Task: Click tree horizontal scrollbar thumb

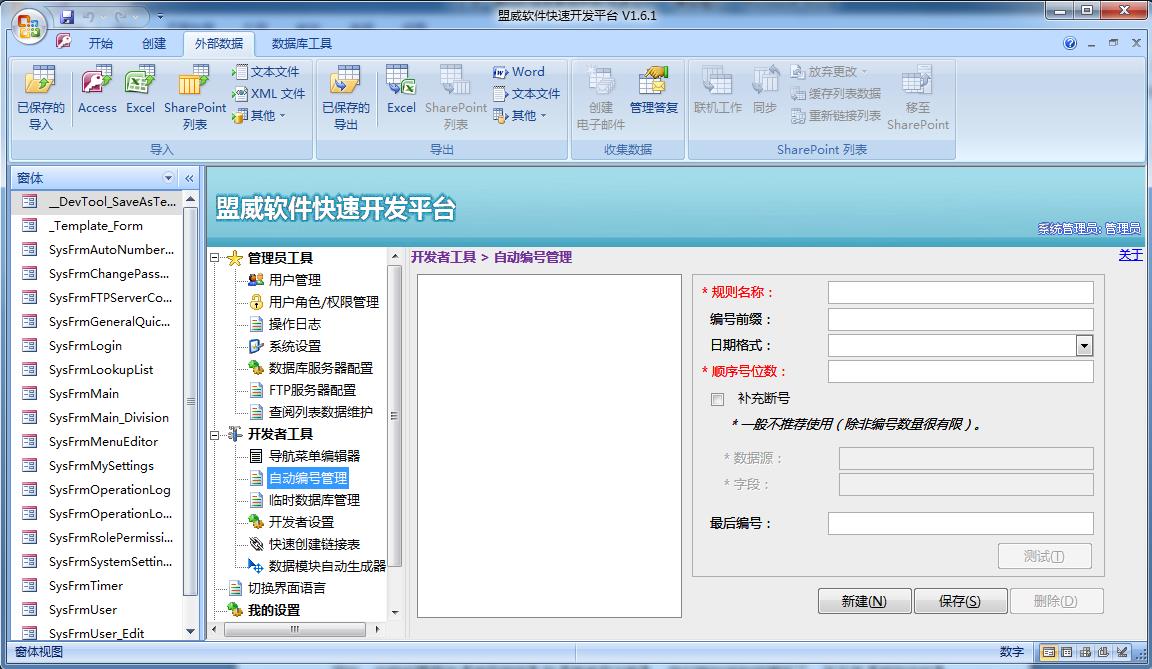Action: tap(295, 629)
